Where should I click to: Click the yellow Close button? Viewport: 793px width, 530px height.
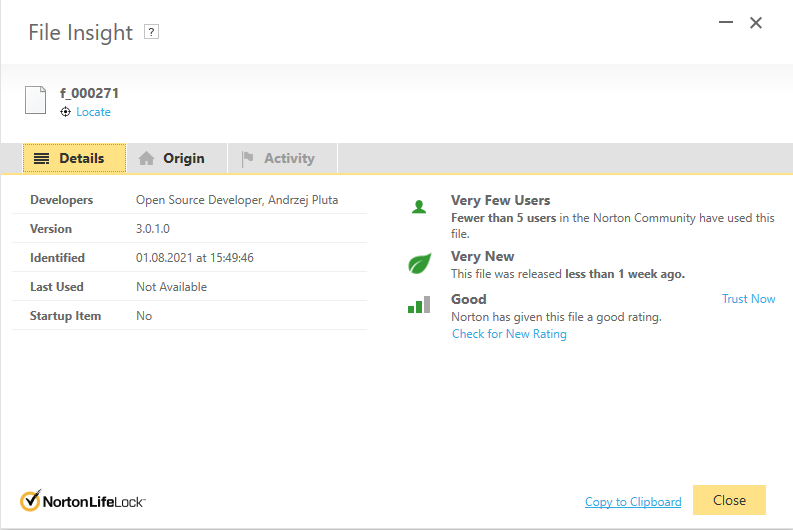(729, 500)
